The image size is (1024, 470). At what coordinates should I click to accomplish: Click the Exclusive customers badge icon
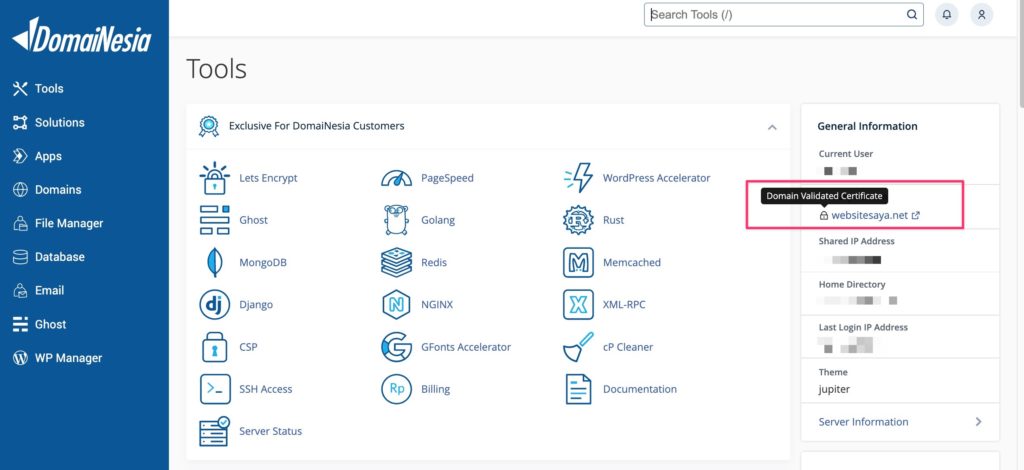[x=208, y=126]
